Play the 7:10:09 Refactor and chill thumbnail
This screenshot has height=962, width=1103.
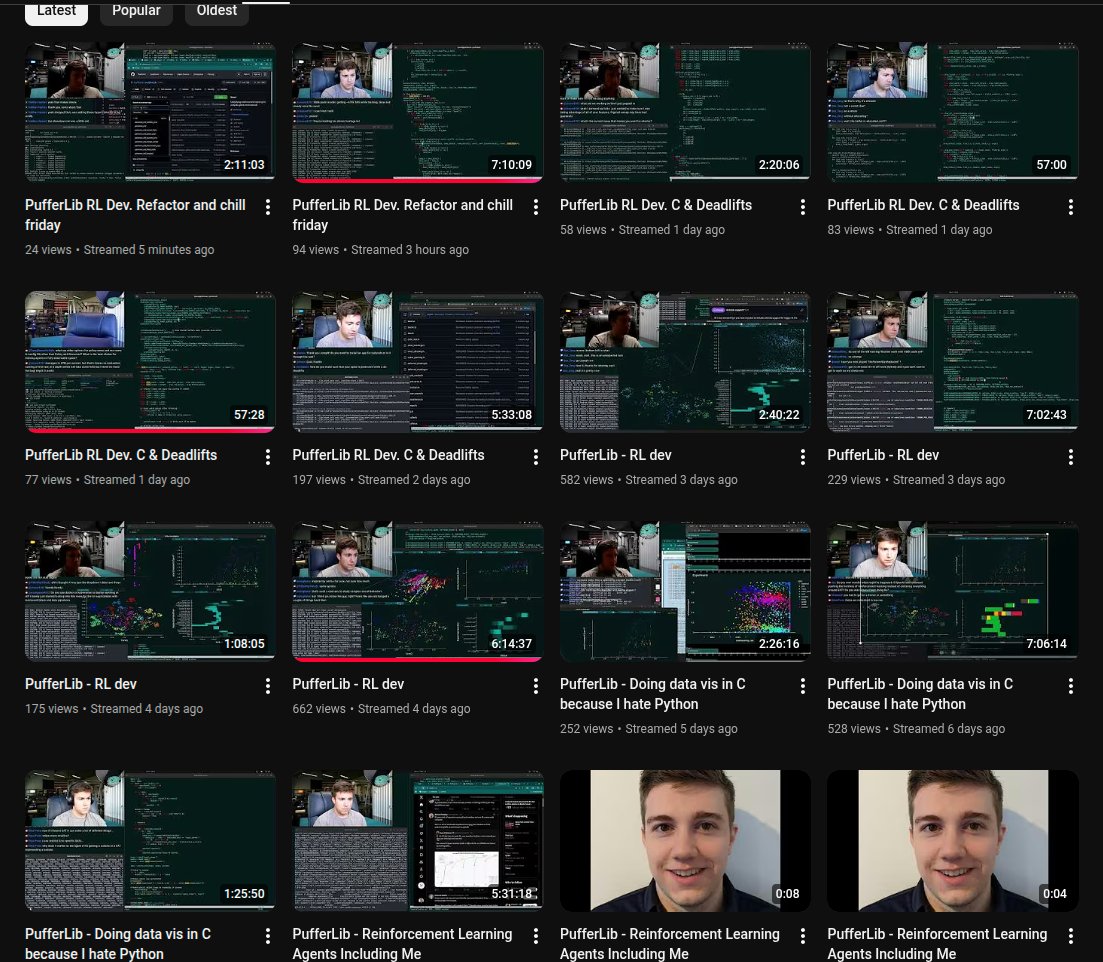[x=418, y=112]
